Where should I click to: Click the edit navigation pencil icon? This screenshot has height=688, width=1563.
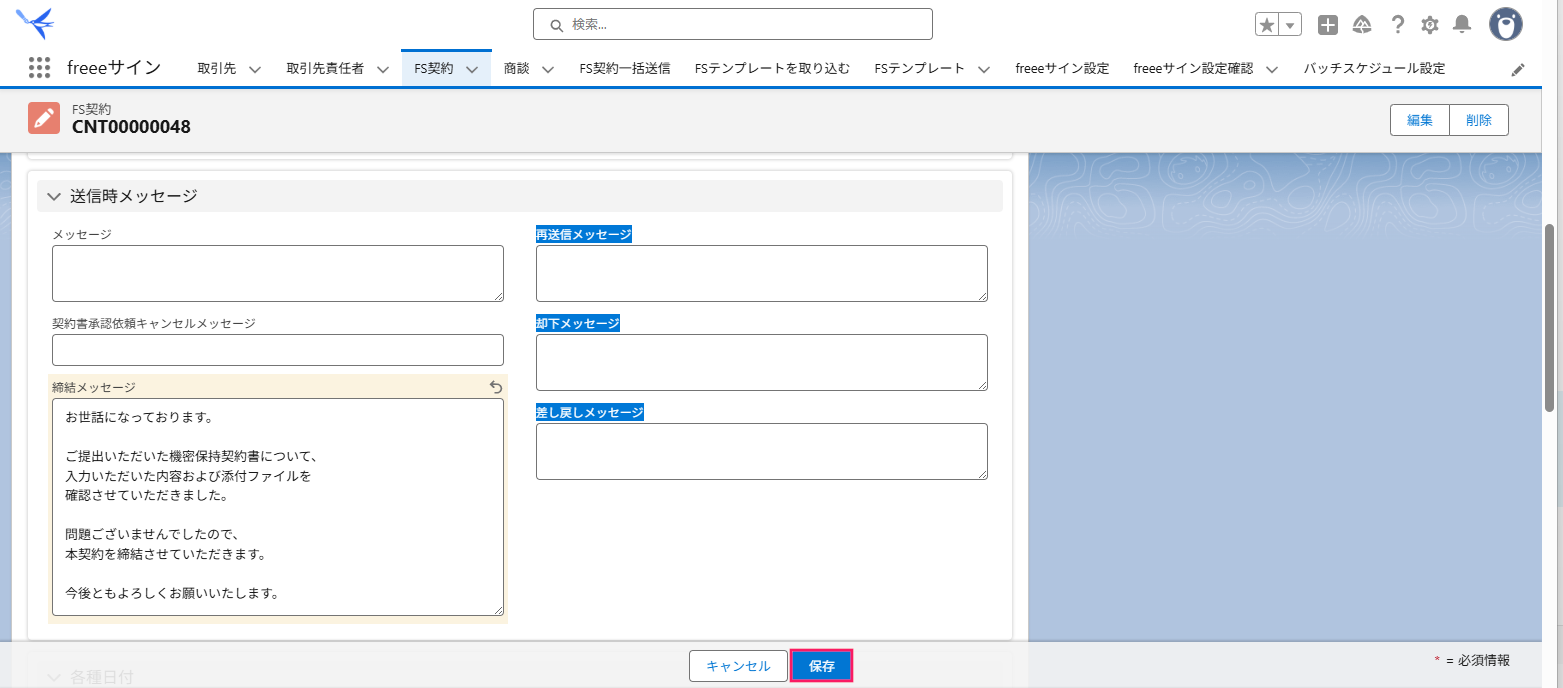pyautogui.click(x=1518, y=69)
